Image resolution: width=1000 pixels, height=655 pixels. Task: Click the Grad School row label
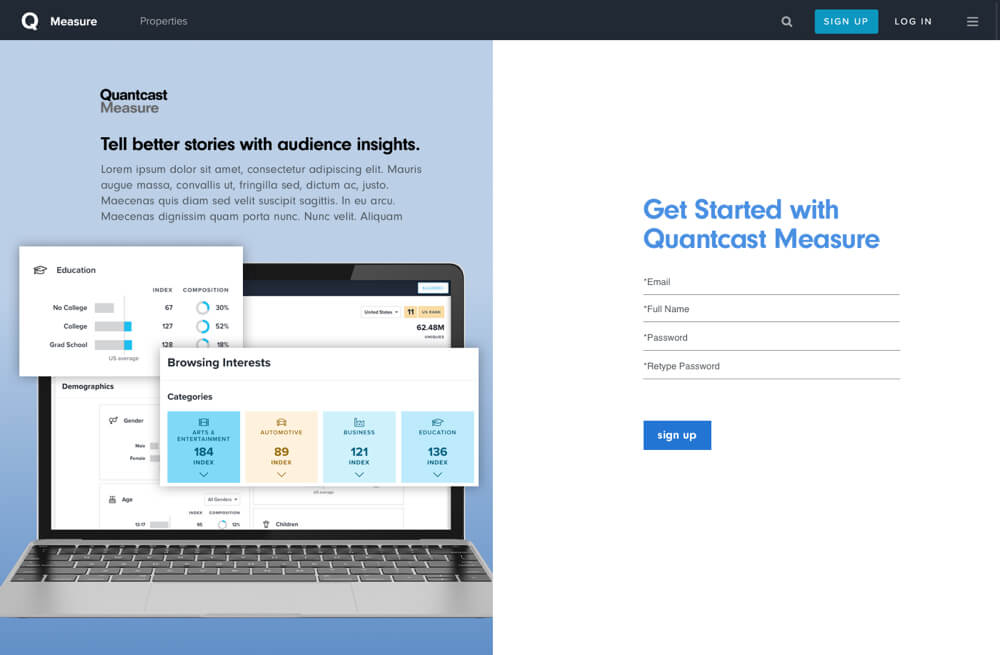click(x=68, y=345)
